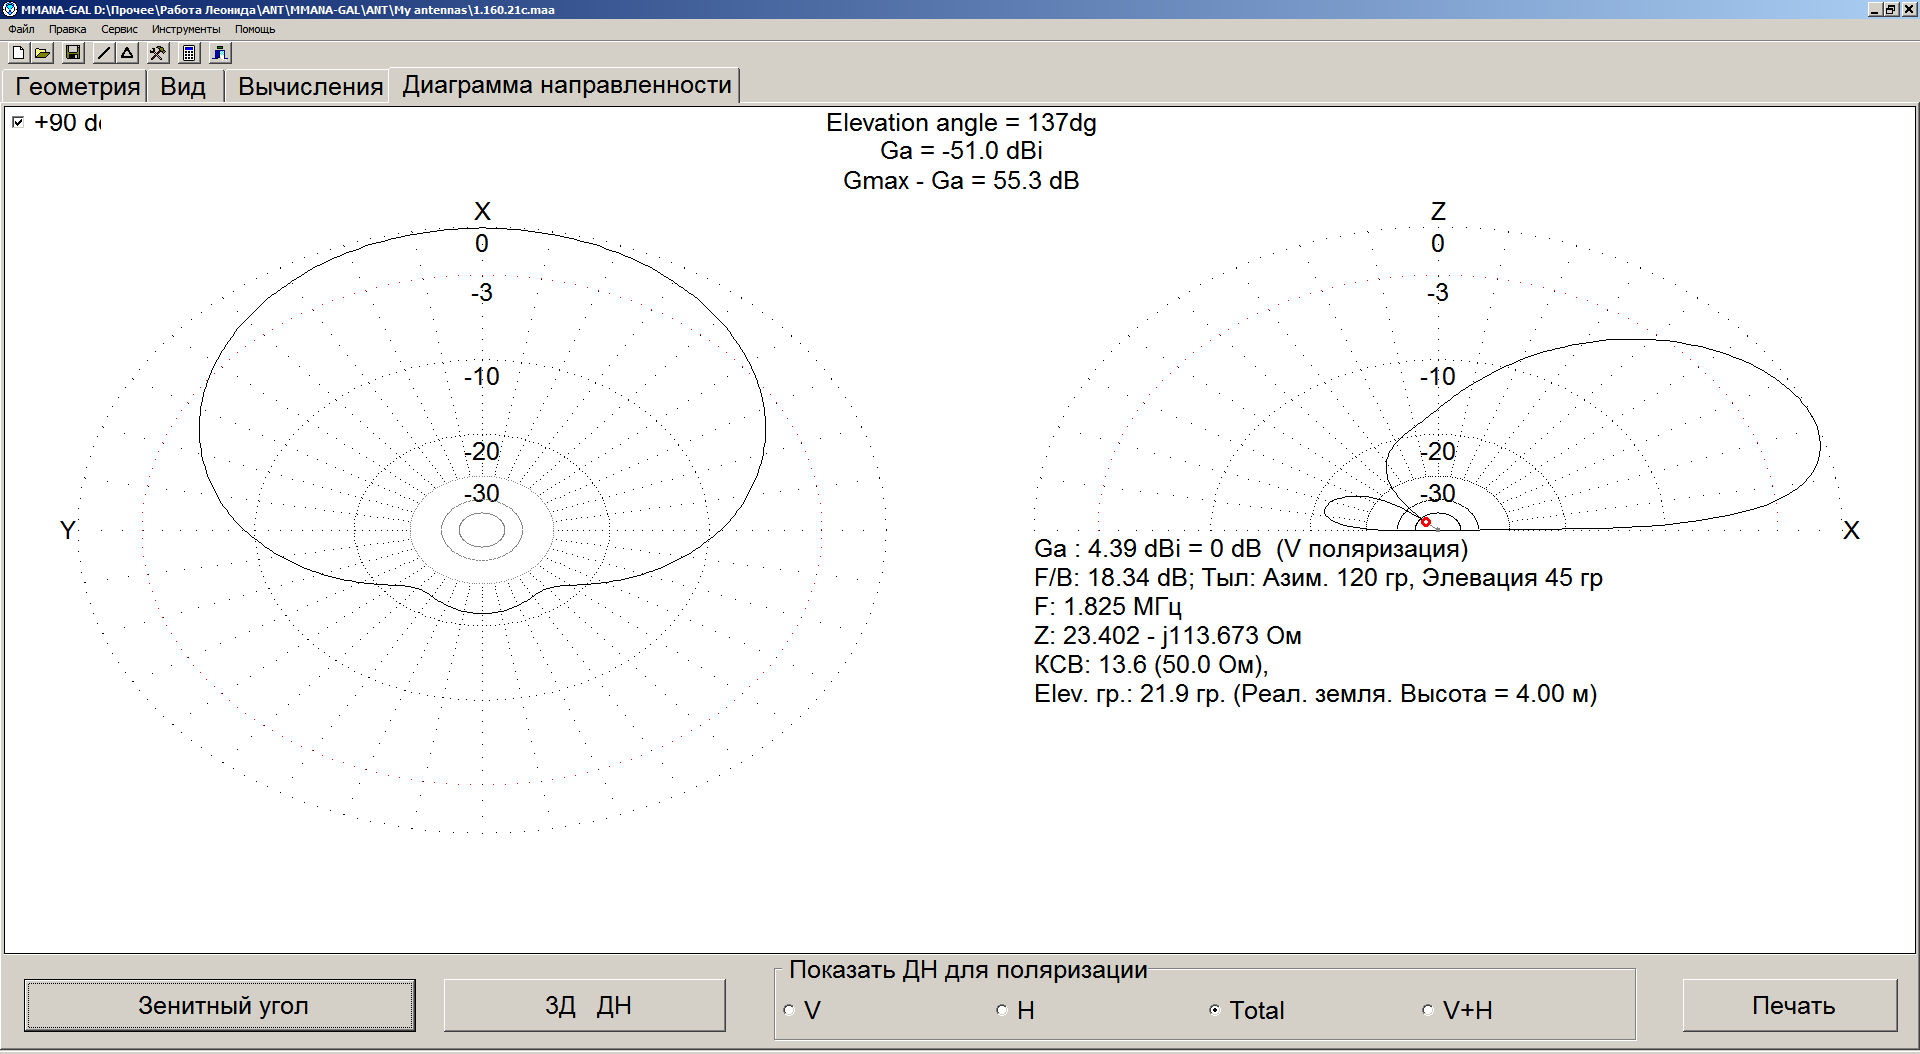Open a file with the folder icon
Image resolution: width=1920 pixels, height=1054 pixels.
[x=42, y=53]
